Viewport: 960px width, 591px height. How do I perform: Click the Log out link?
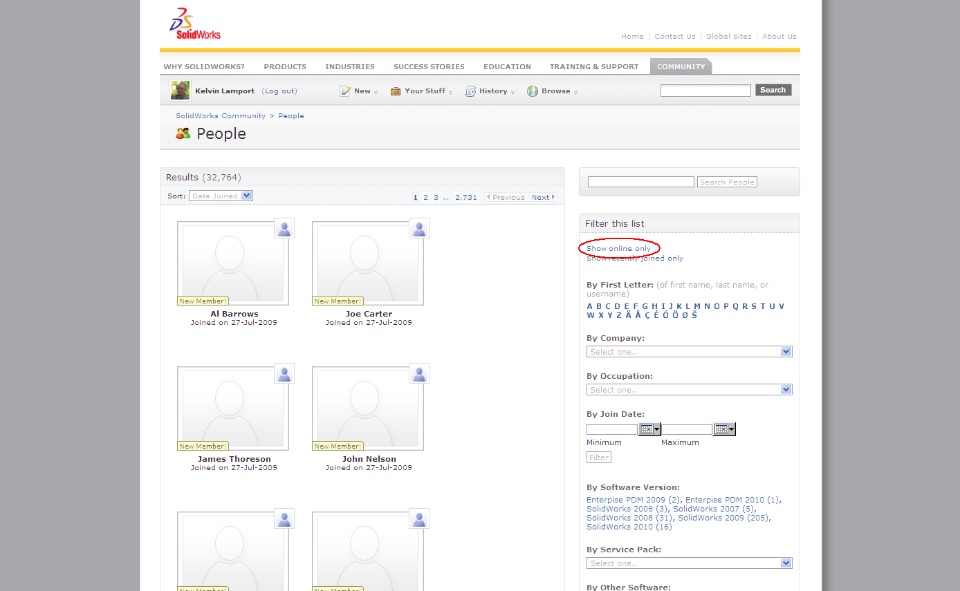point(279,91)
